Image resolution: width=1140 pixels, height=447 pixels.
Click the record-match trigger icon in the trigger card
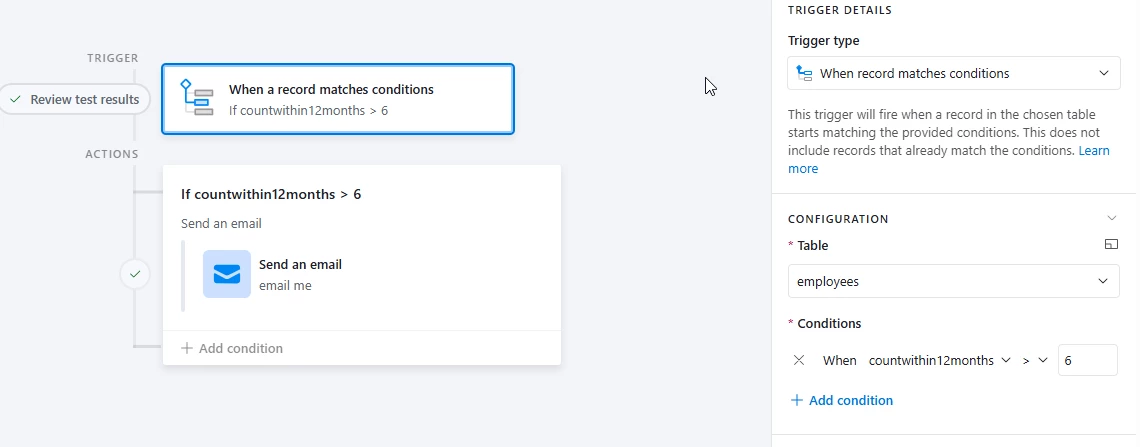click(x=196, y=98)
